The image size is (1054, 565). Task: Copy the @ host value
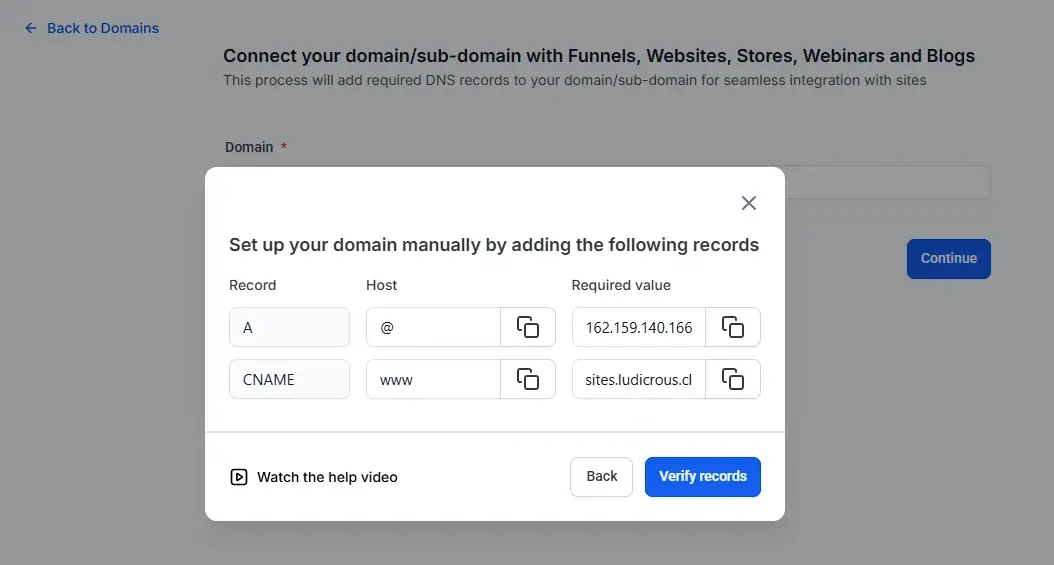click(x=528, y=327)
